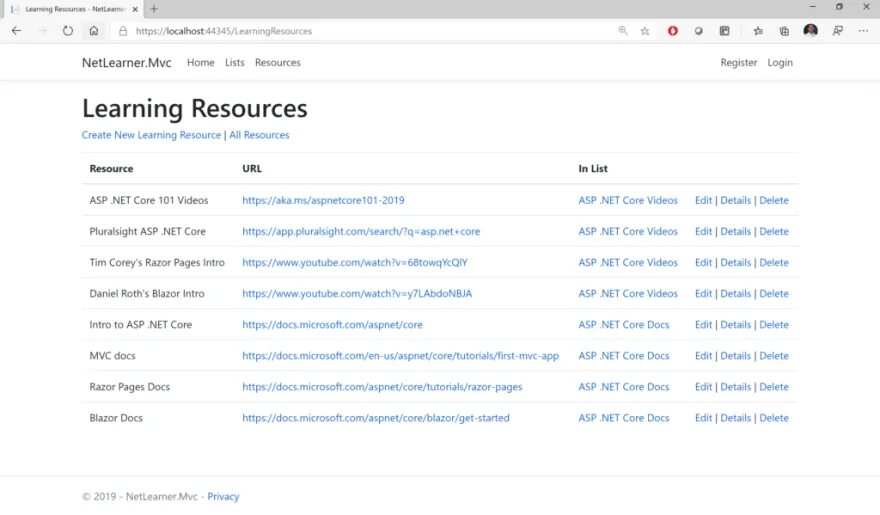
Task: Click the browser back arrow
Action: 16,31
